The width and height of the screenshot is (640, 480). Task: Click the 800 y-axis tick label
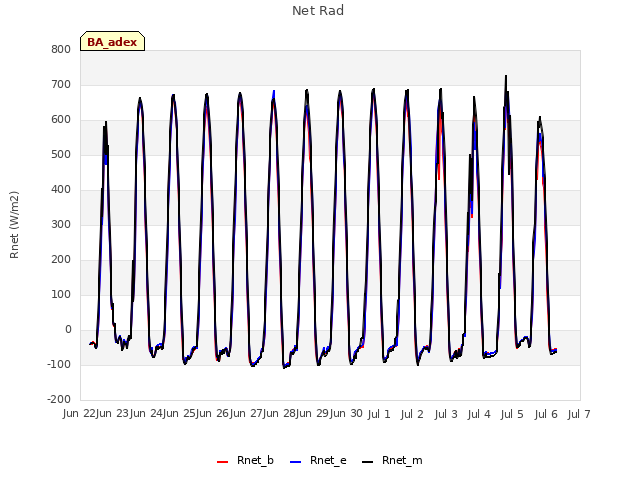[61, 49]
